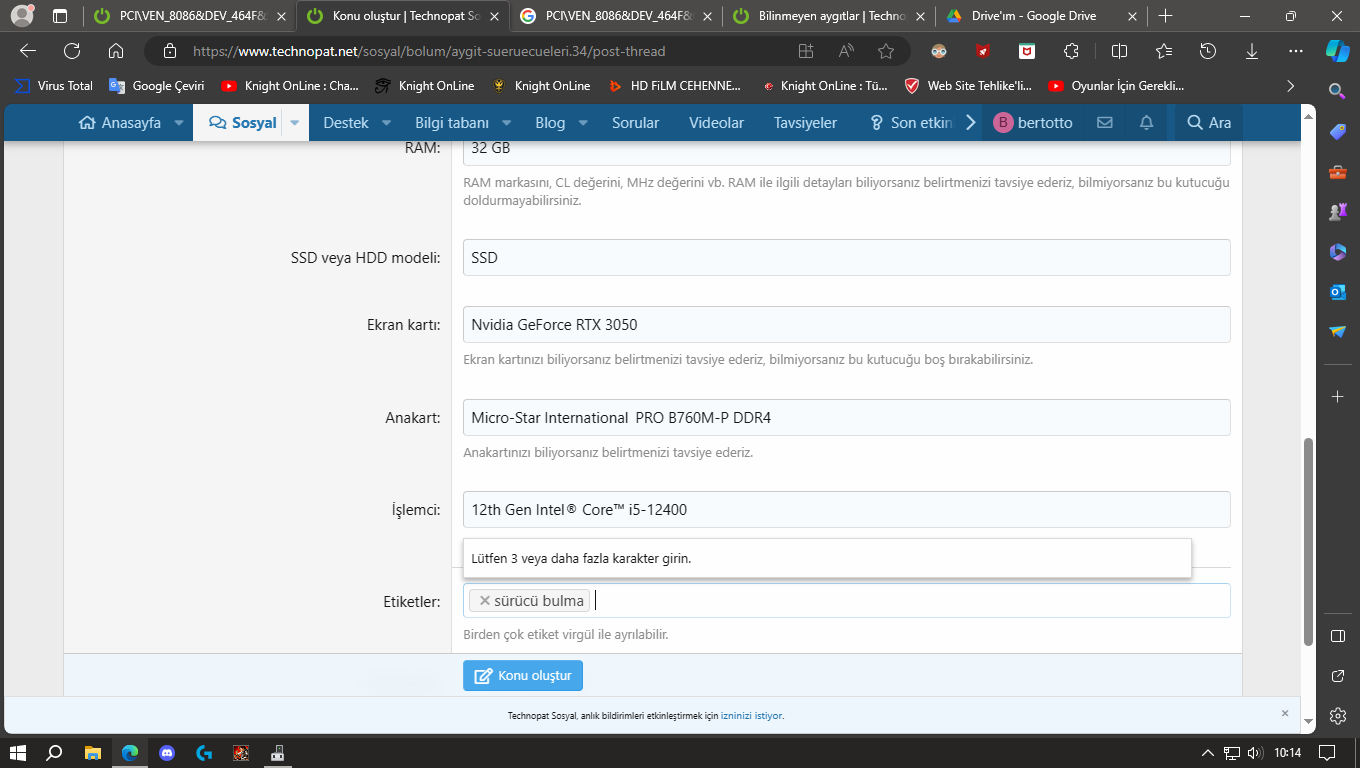Open browser history icon
1360x768 pixels.
tap(1208, 51)
